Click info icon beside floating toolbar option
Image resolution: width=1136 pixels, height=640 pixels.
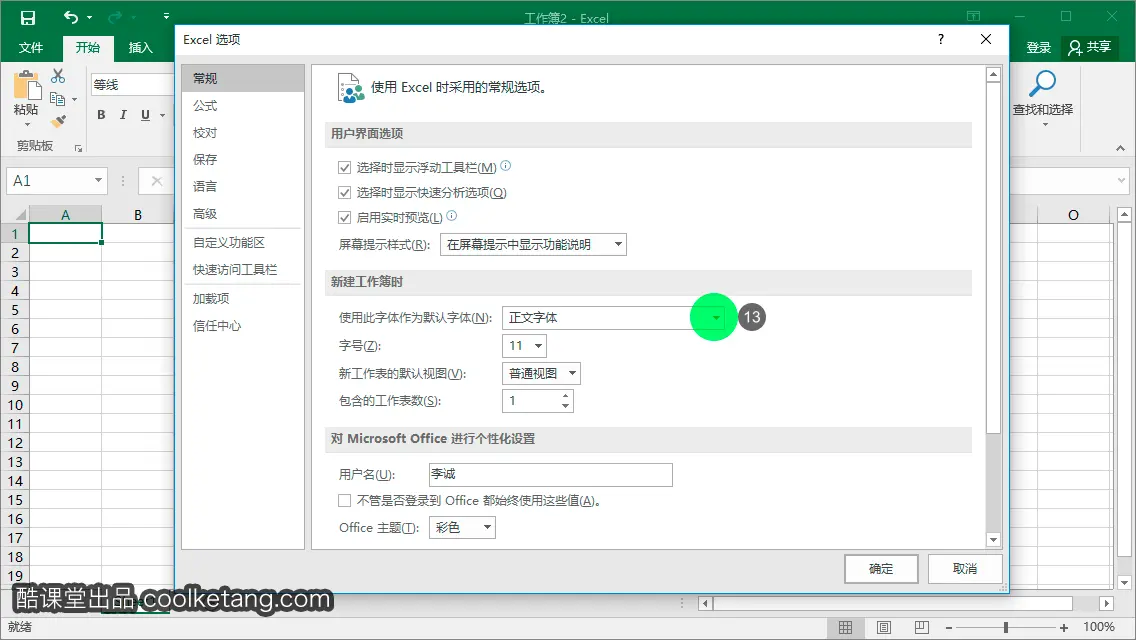[506, 165]
